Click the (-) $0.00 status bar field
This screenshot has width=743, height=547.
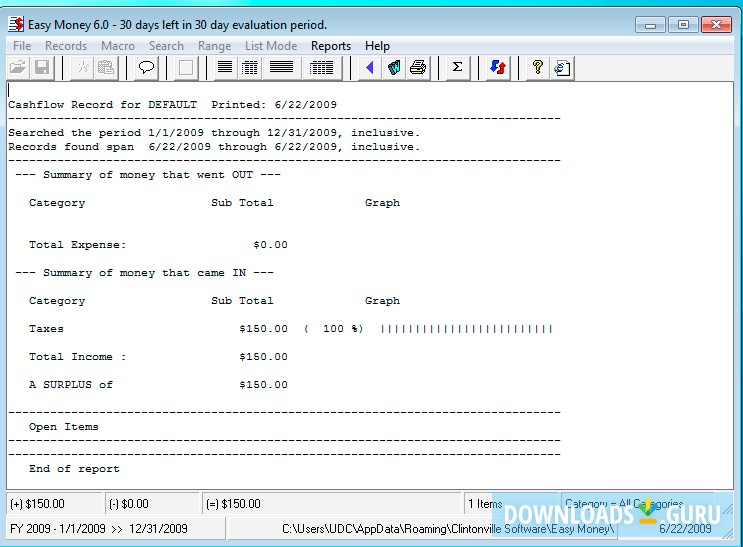click(x=152, y=503)
